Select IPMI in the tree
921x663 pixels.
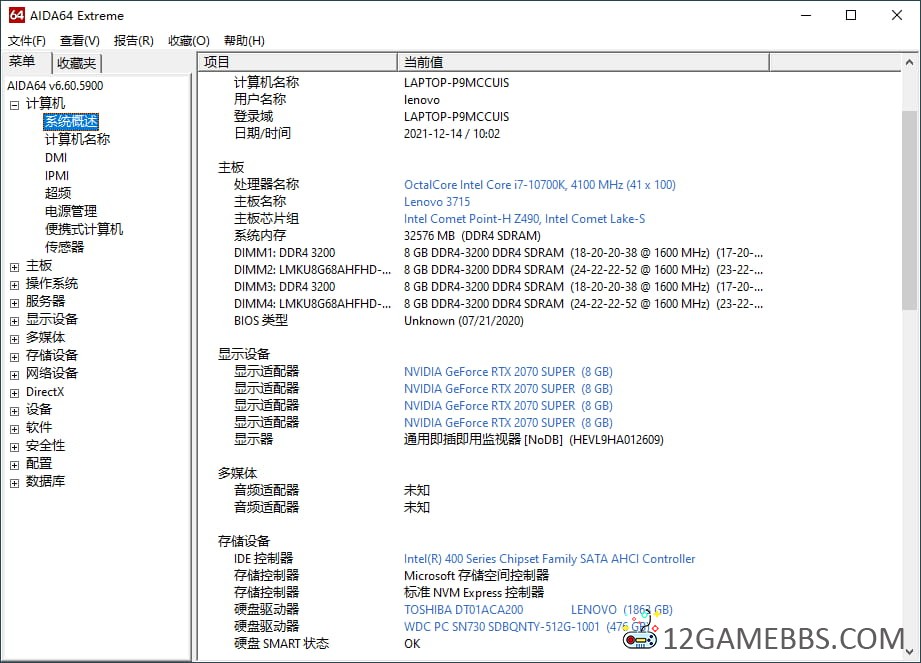pyautogui.click(x=57, y=176)
